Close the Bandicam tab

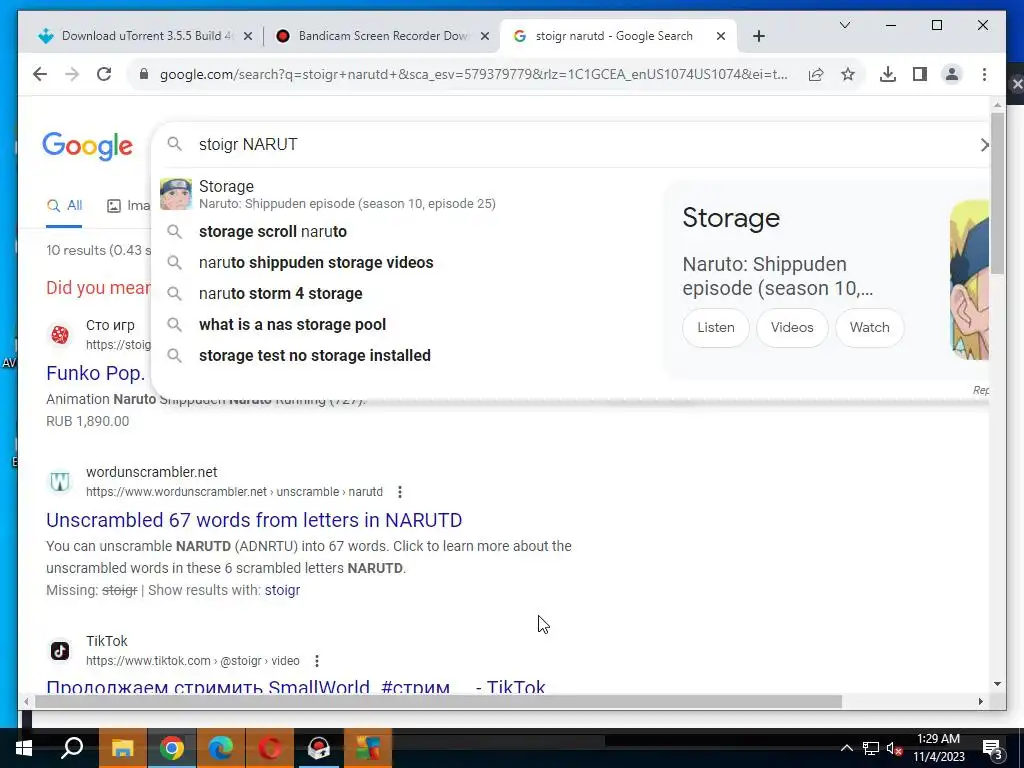pos(485,37)
